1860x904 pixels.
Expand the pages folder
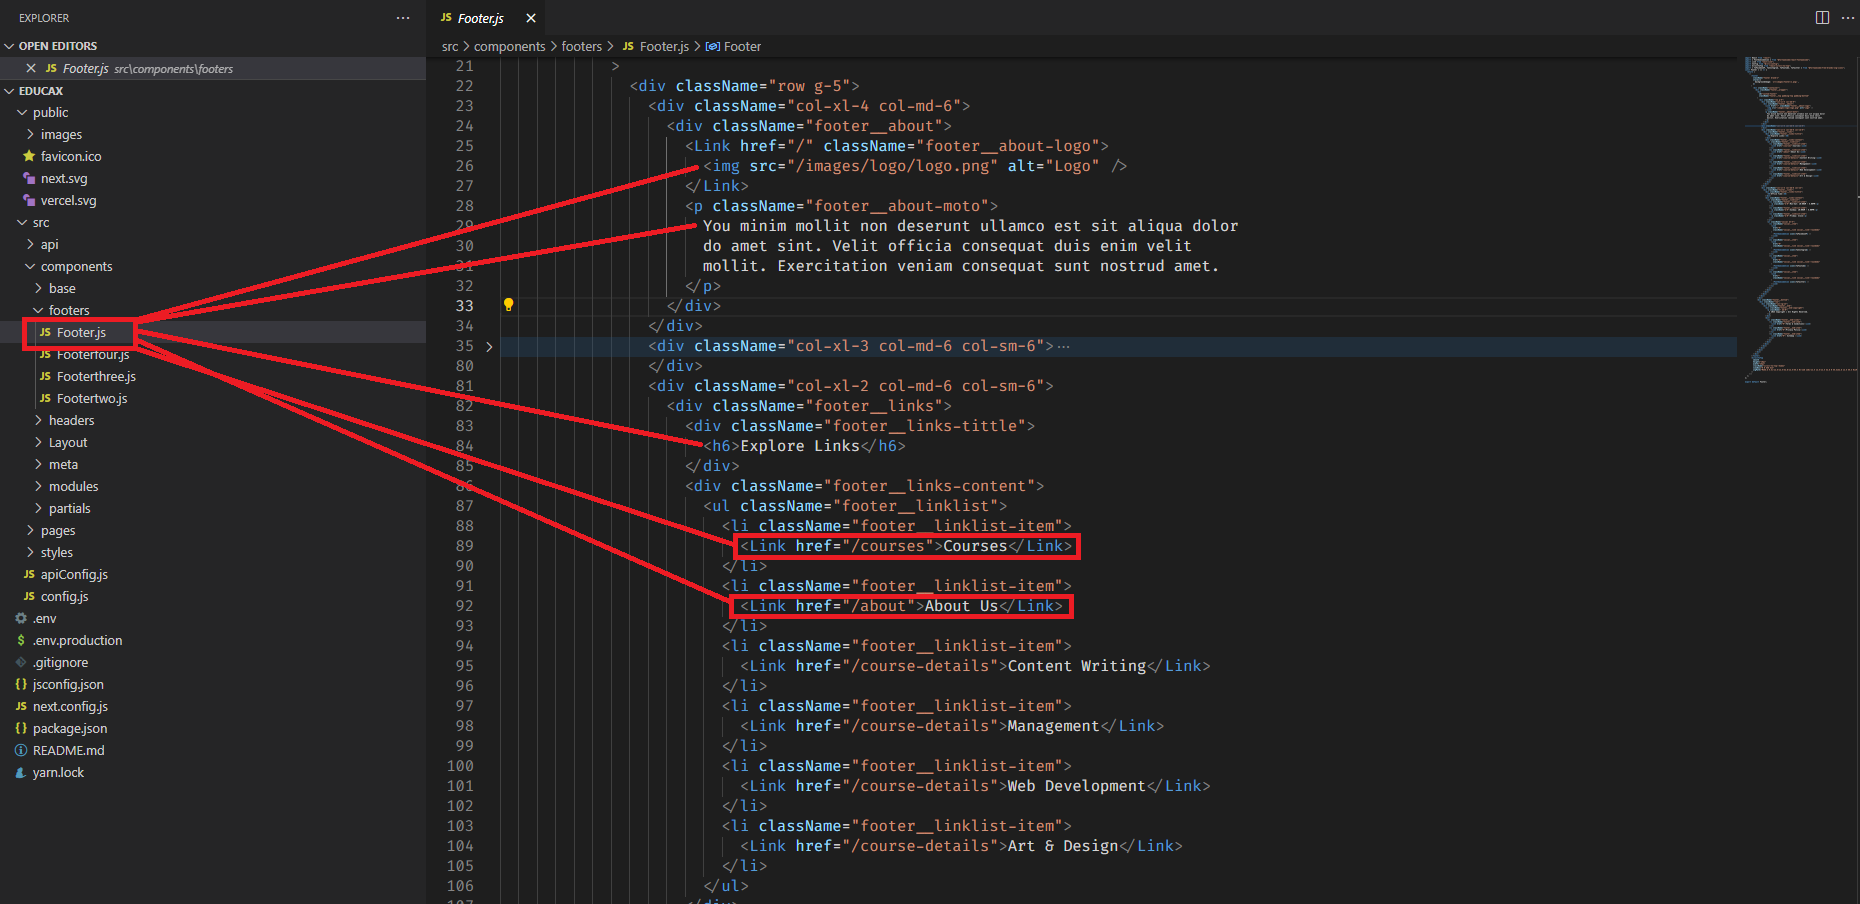58,530
